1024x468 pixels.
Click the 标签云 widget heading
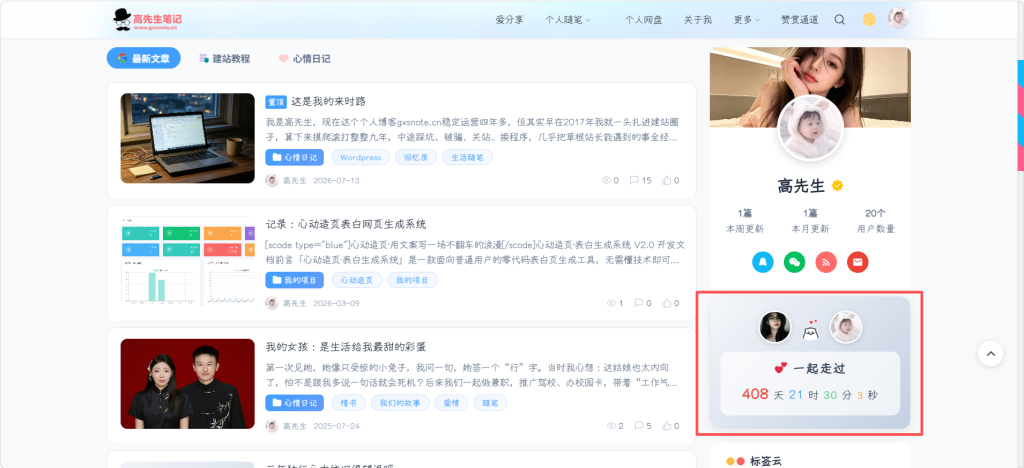click(x=765, y=461)
